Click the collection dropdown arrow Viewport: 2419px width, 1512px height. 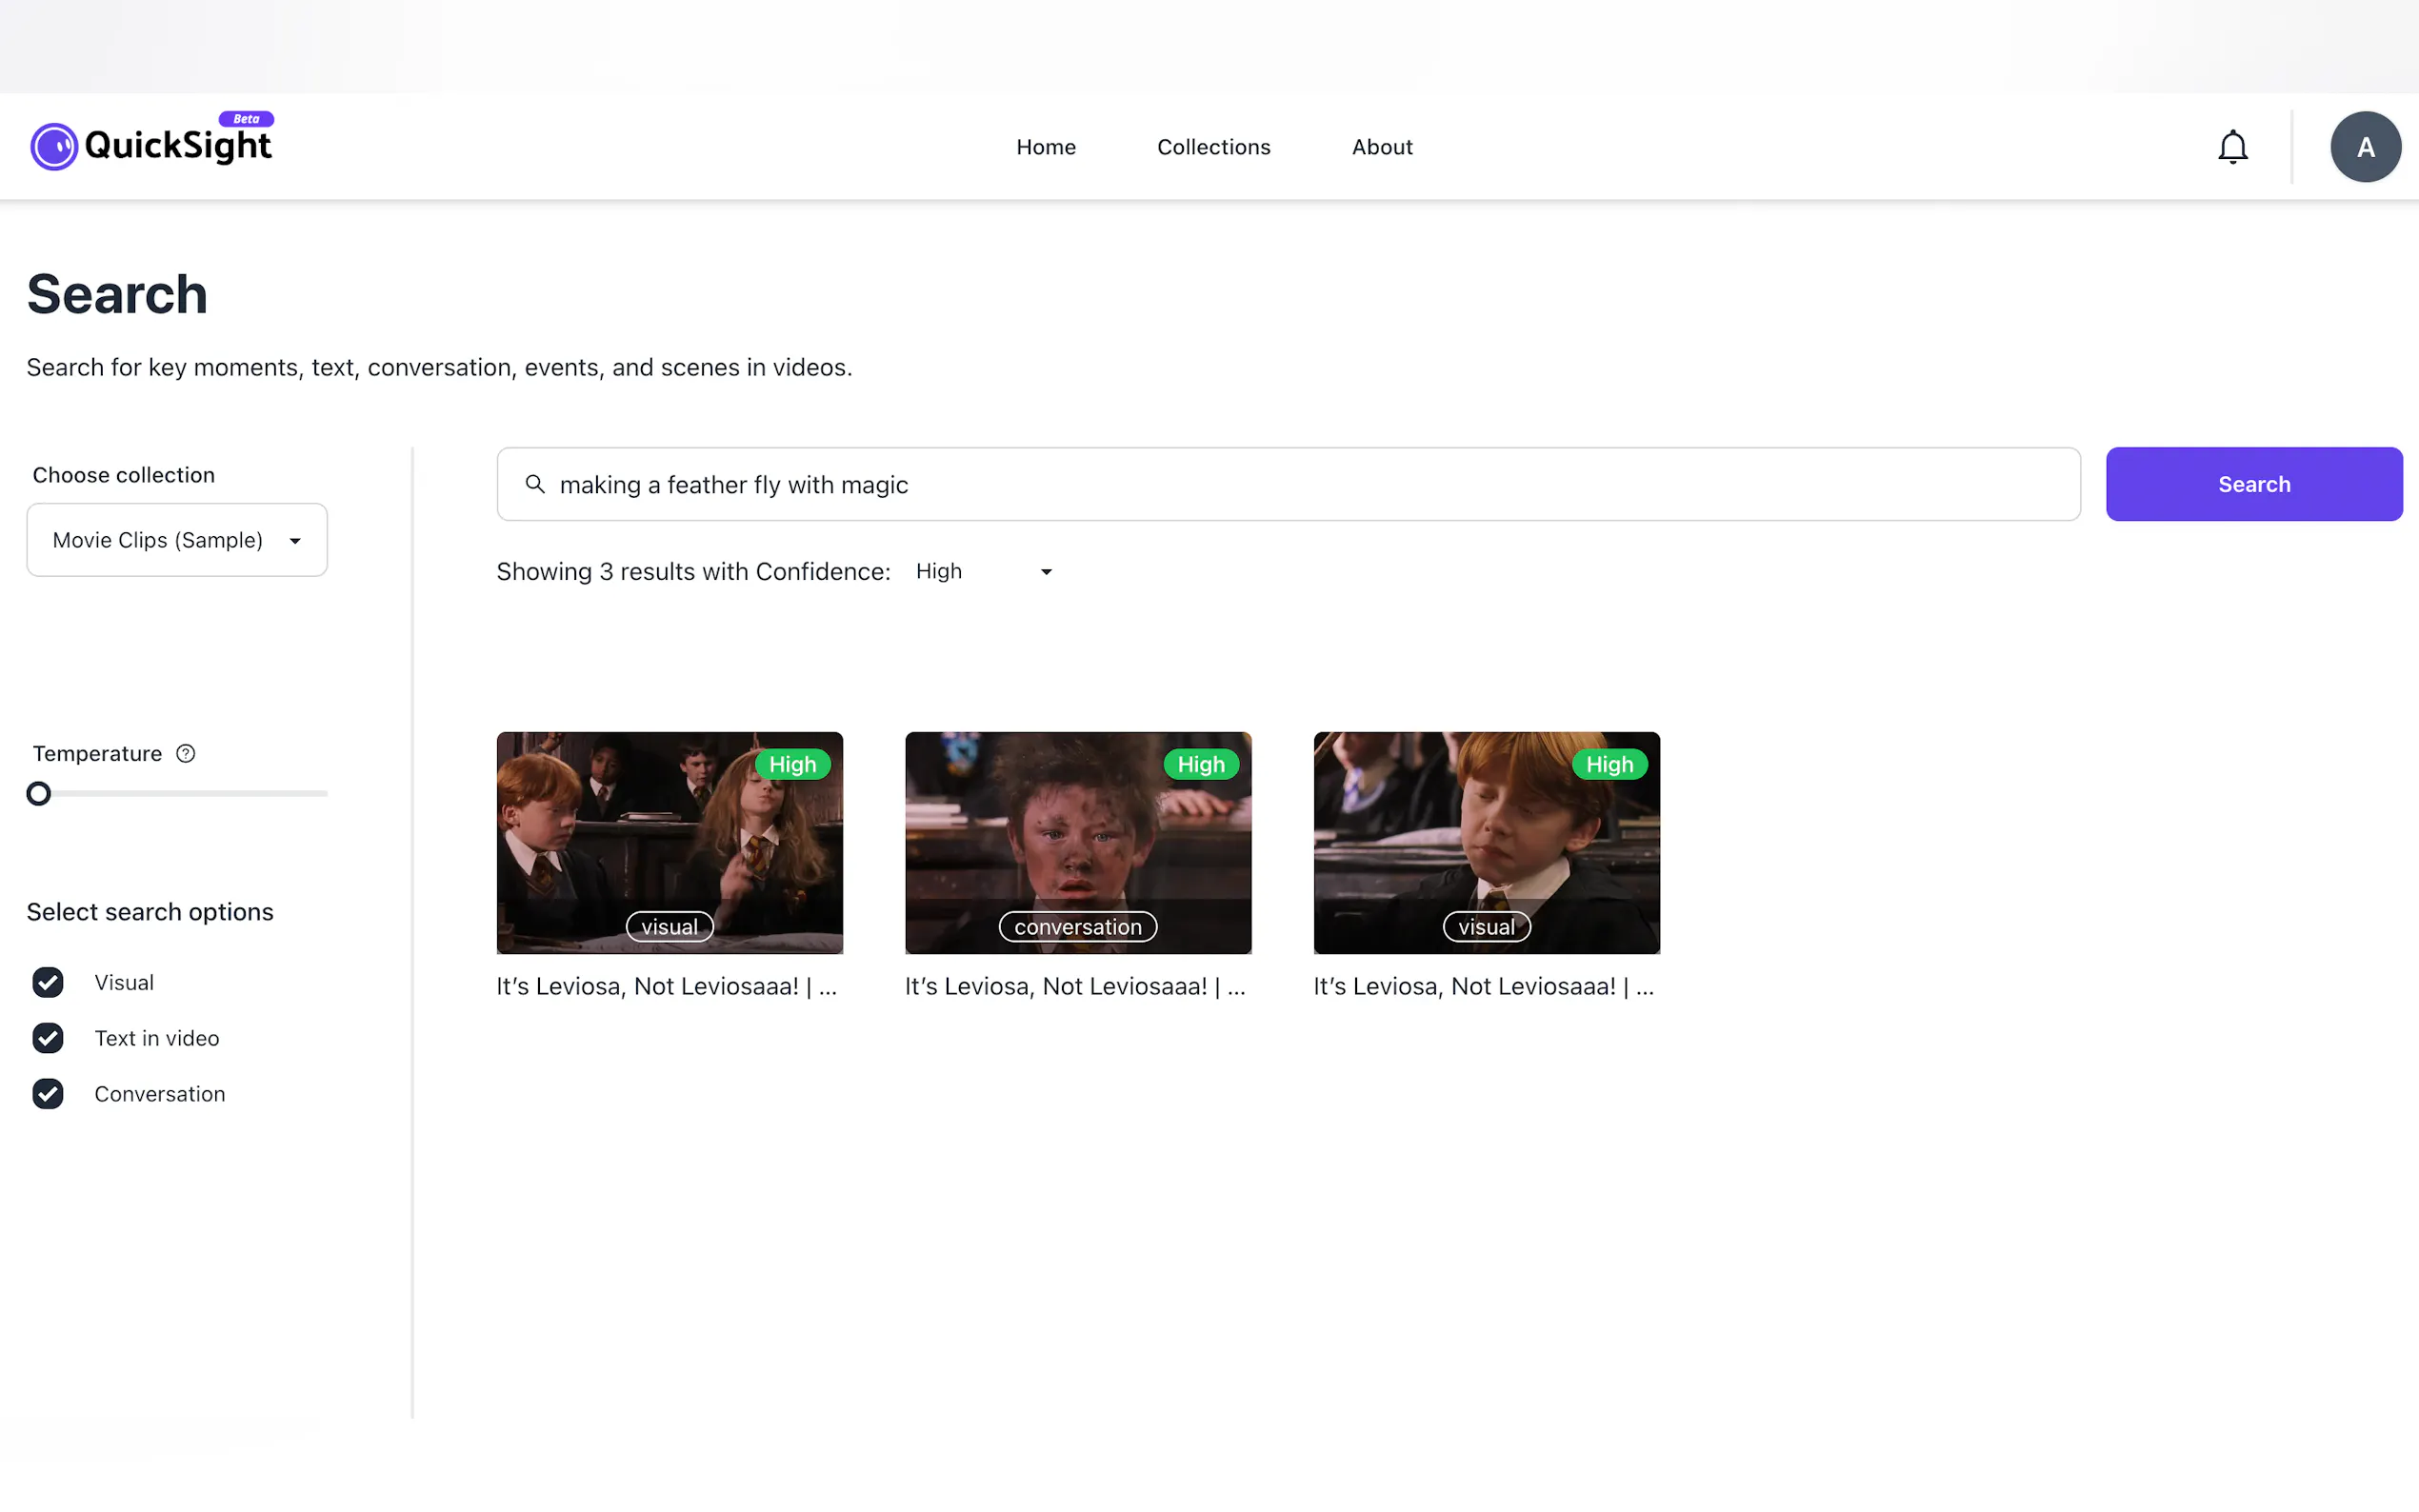pos(295,541)
